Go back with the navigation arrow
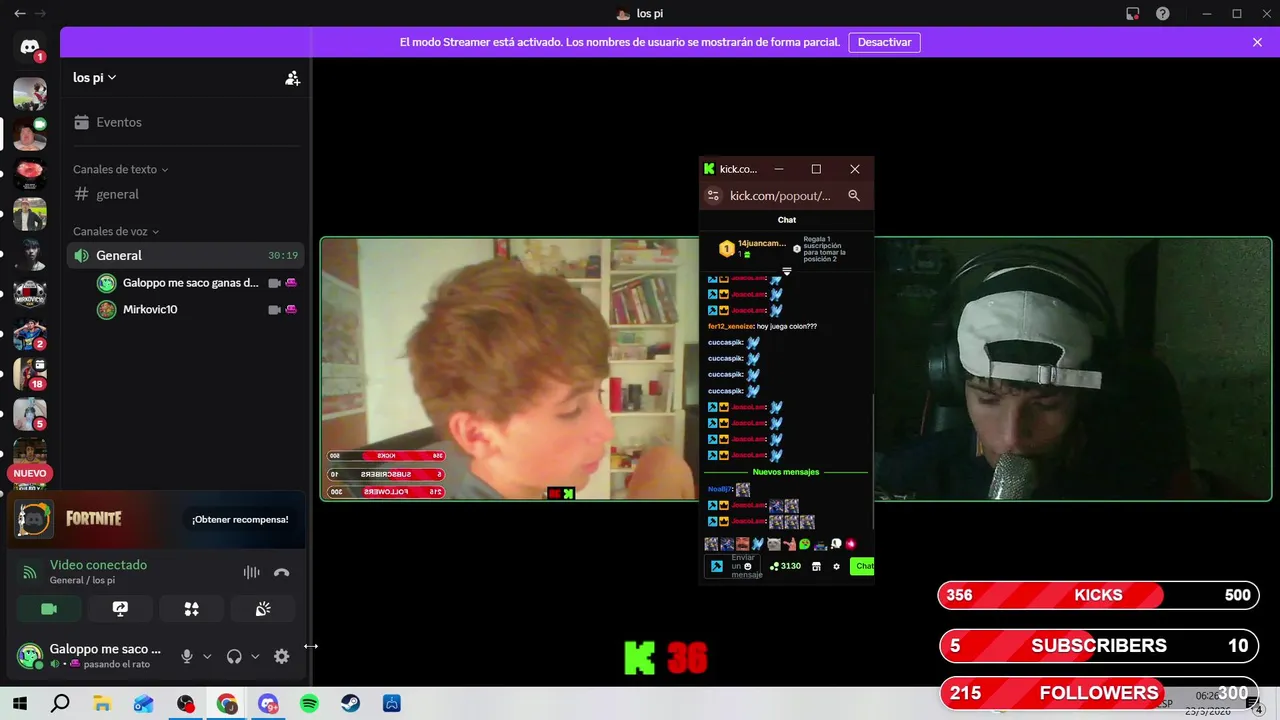The height and width of the screenshot is (720, 1280). point(20,14)
